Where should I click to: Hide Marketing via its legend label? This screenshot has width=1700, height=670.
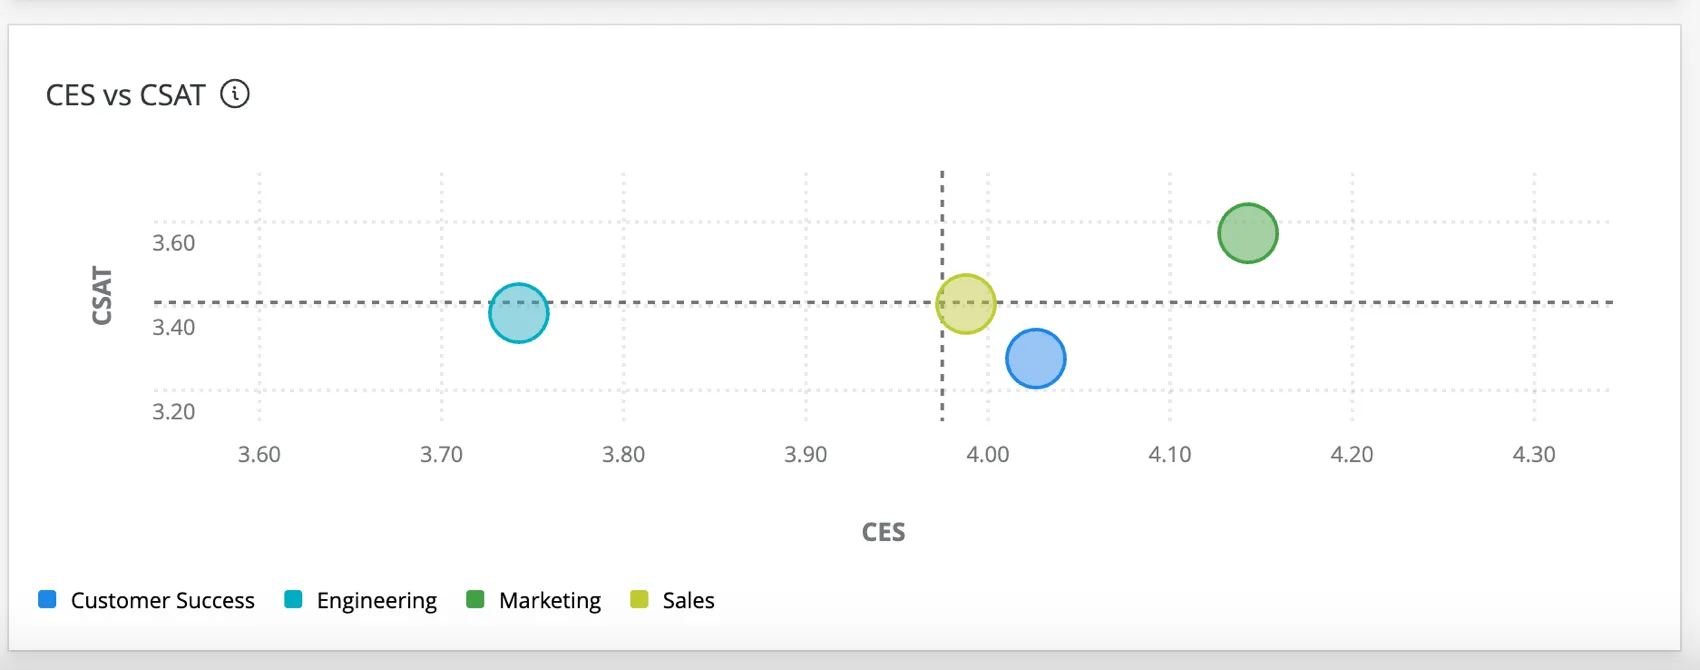click(x=549, y=600)
